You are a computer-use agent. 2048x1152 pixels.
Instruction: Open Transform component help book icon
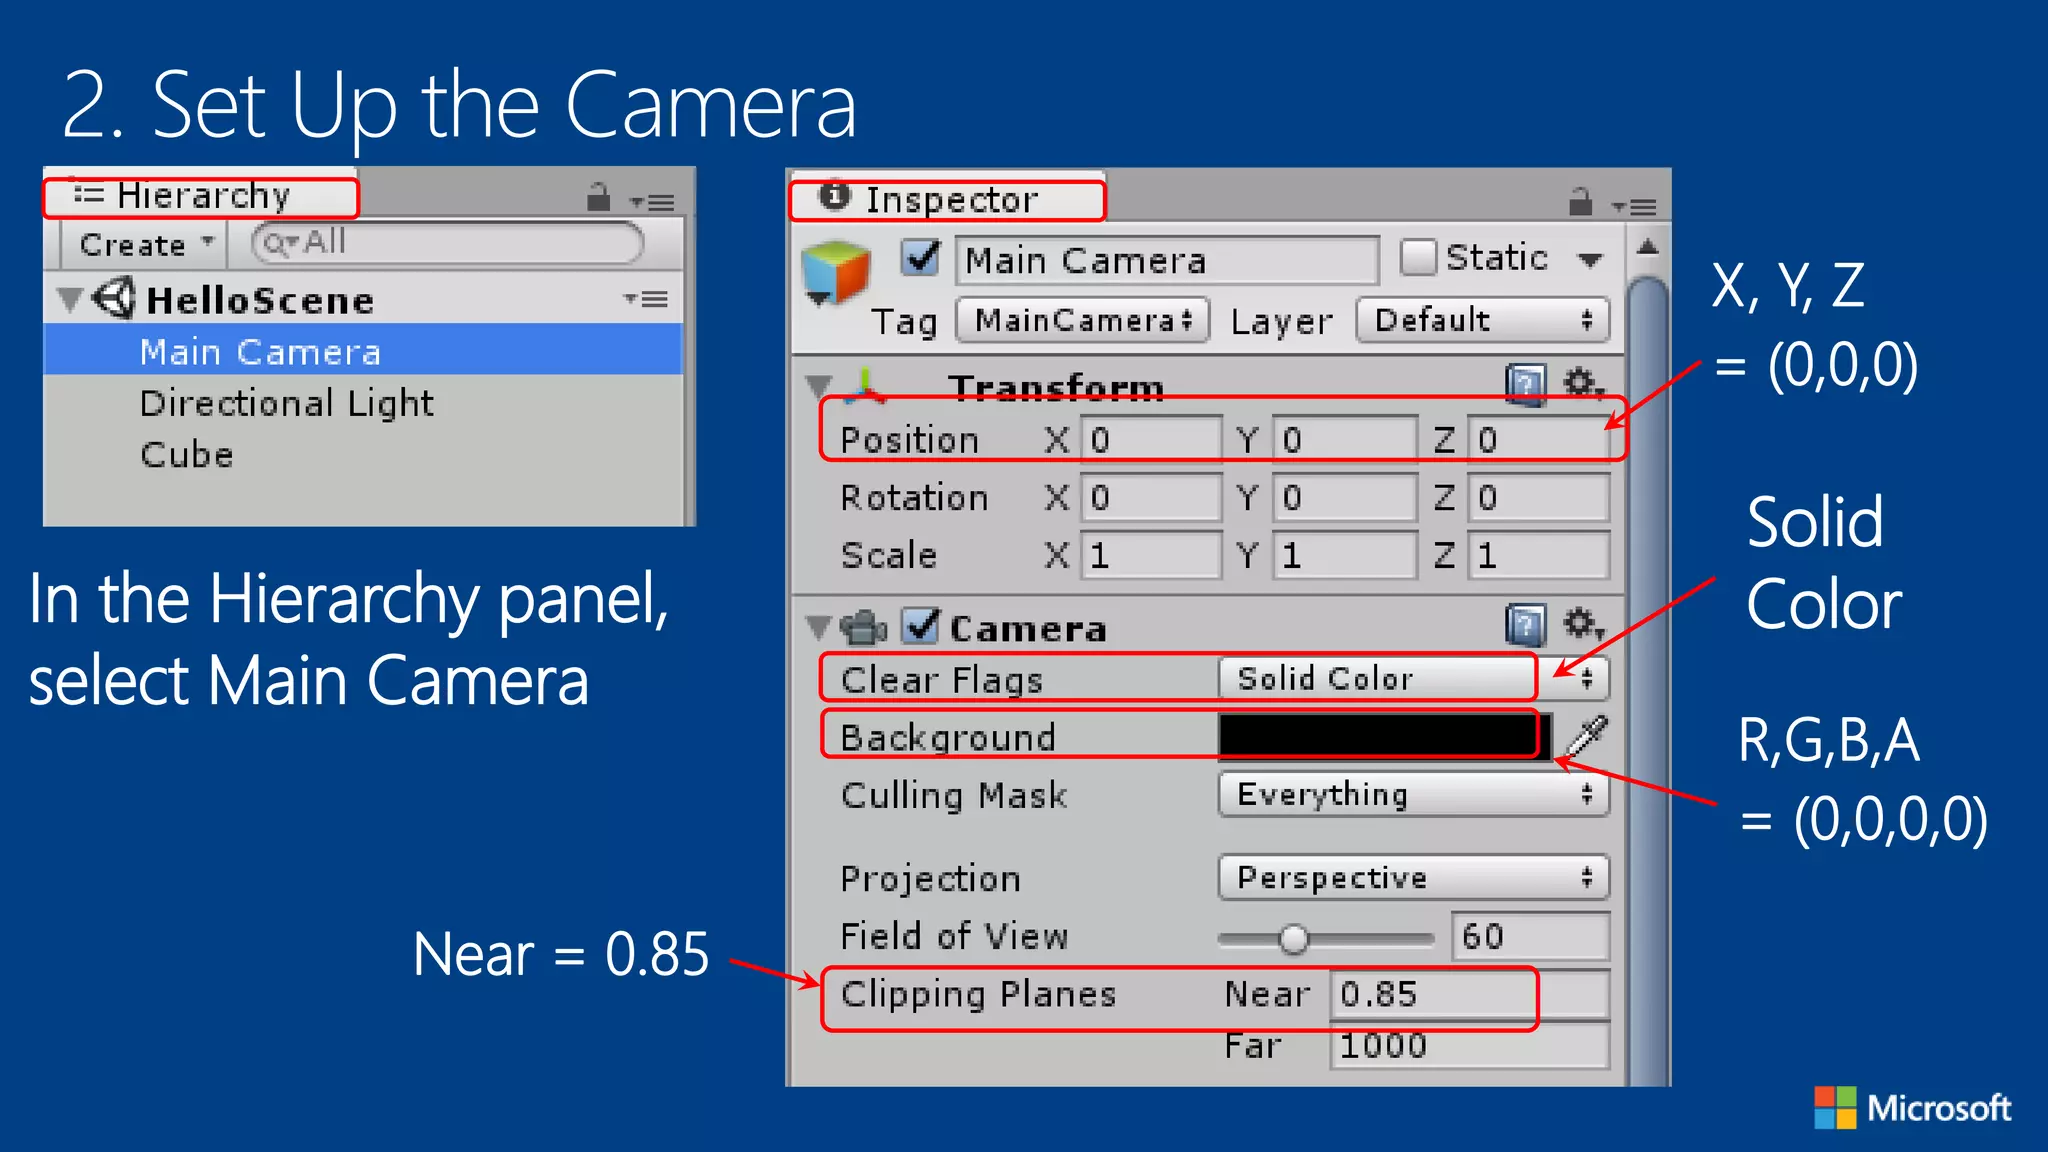pyautogui.click(x=1525, y=385)
